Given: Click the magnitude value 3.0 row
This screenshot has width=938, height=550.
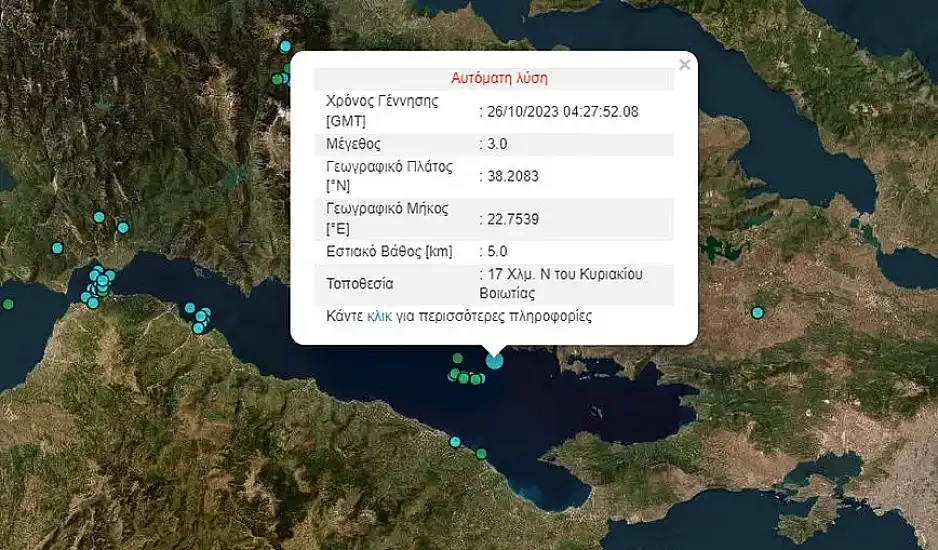Looking at the screenshot, I should click(495, 144).
